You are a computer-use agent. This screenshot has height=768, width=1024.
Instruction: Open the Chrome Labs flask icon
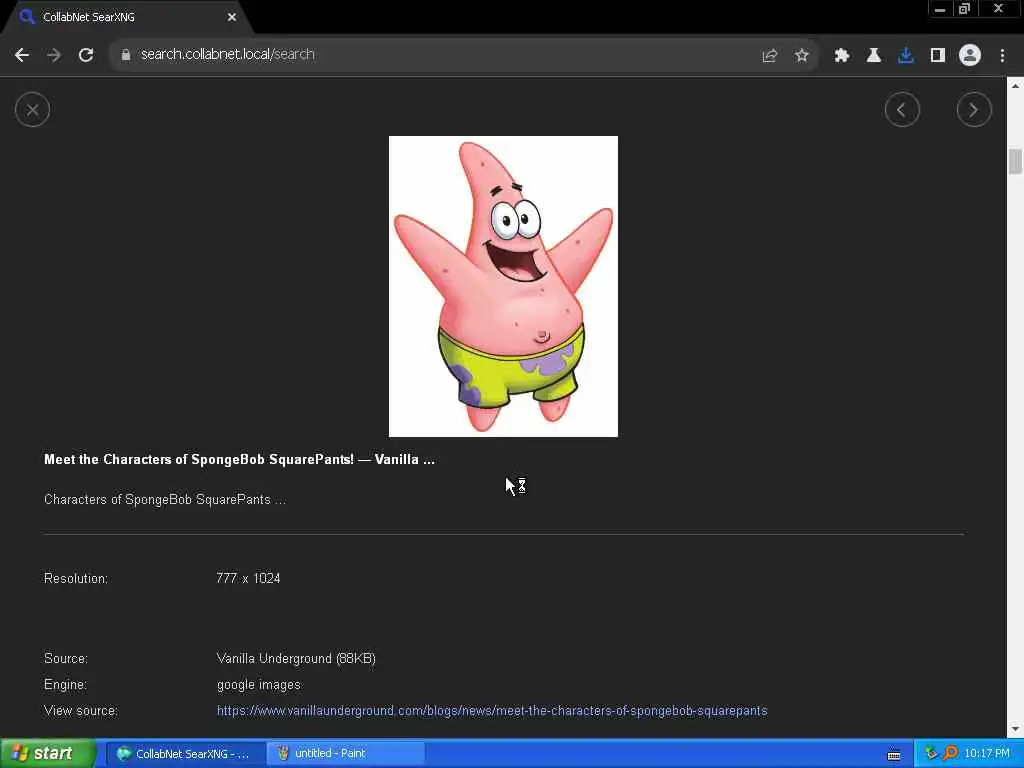point(873,56)
